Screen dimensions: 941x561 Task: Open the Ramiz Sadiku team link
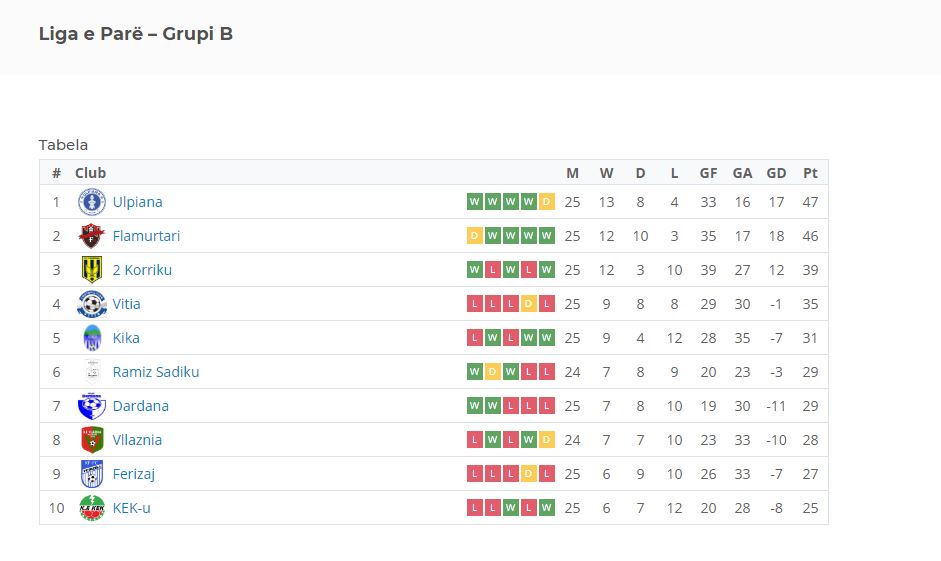pos(156,372)
